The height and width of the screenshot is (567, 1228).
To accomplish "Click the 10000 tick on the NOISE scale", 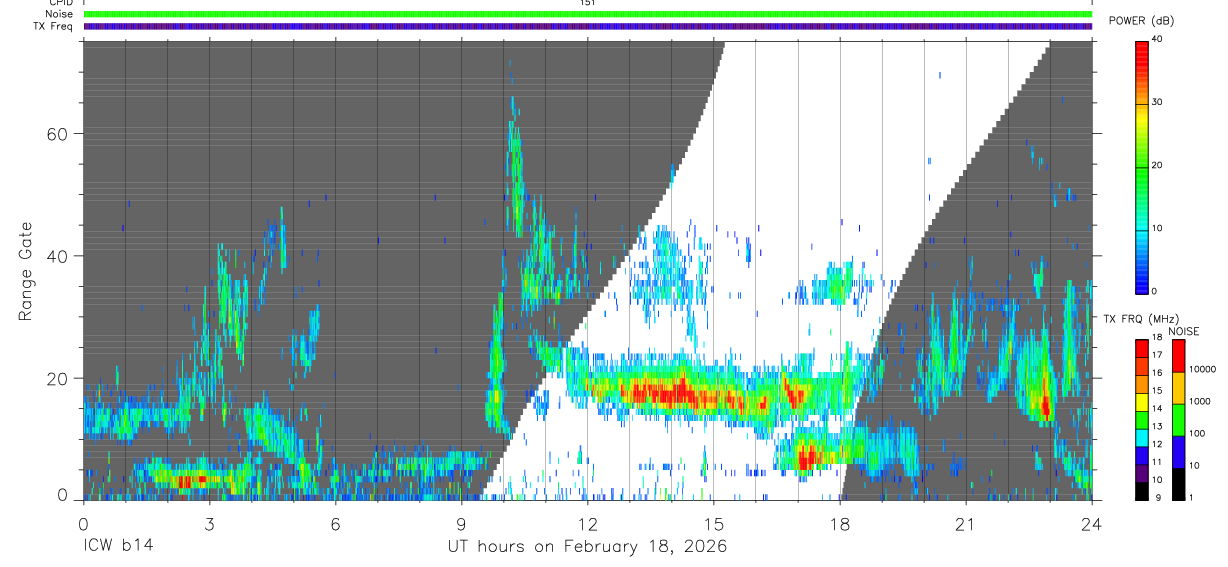I will [1202, 370].
